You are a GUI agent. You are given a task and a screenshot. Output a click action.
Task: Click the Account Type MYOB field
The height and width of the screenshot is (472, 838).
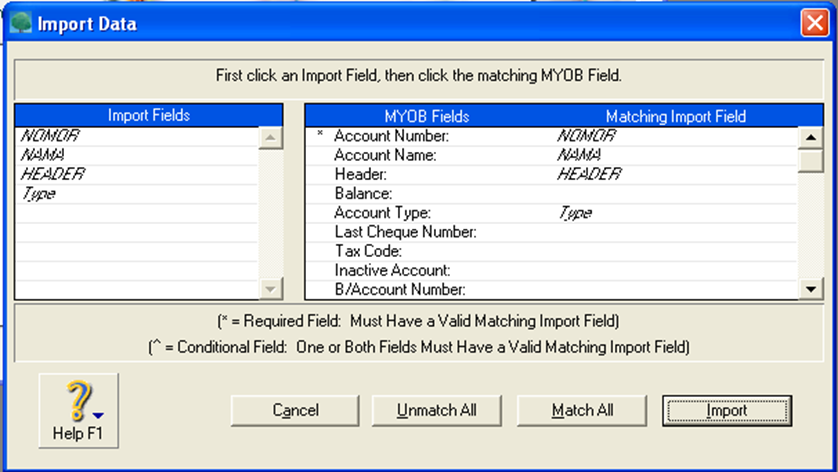point(383,213)
